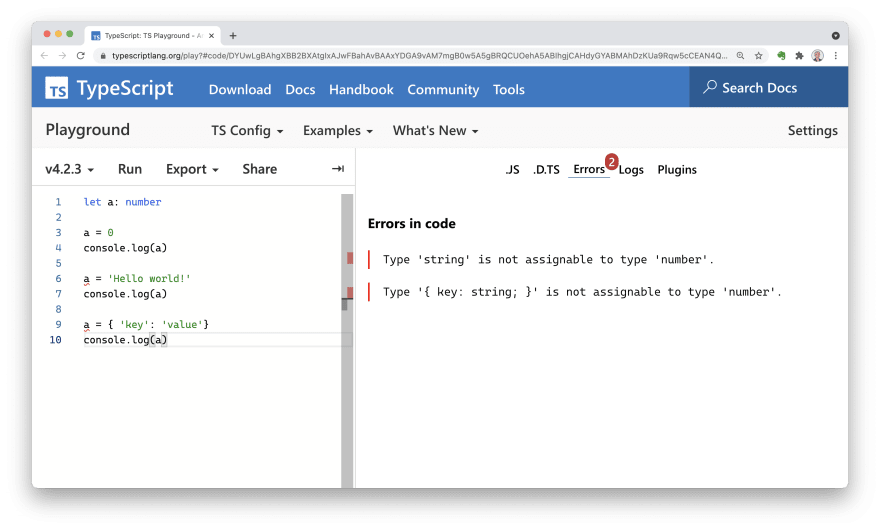Select the TS Playground browser tab

point(153,35)
